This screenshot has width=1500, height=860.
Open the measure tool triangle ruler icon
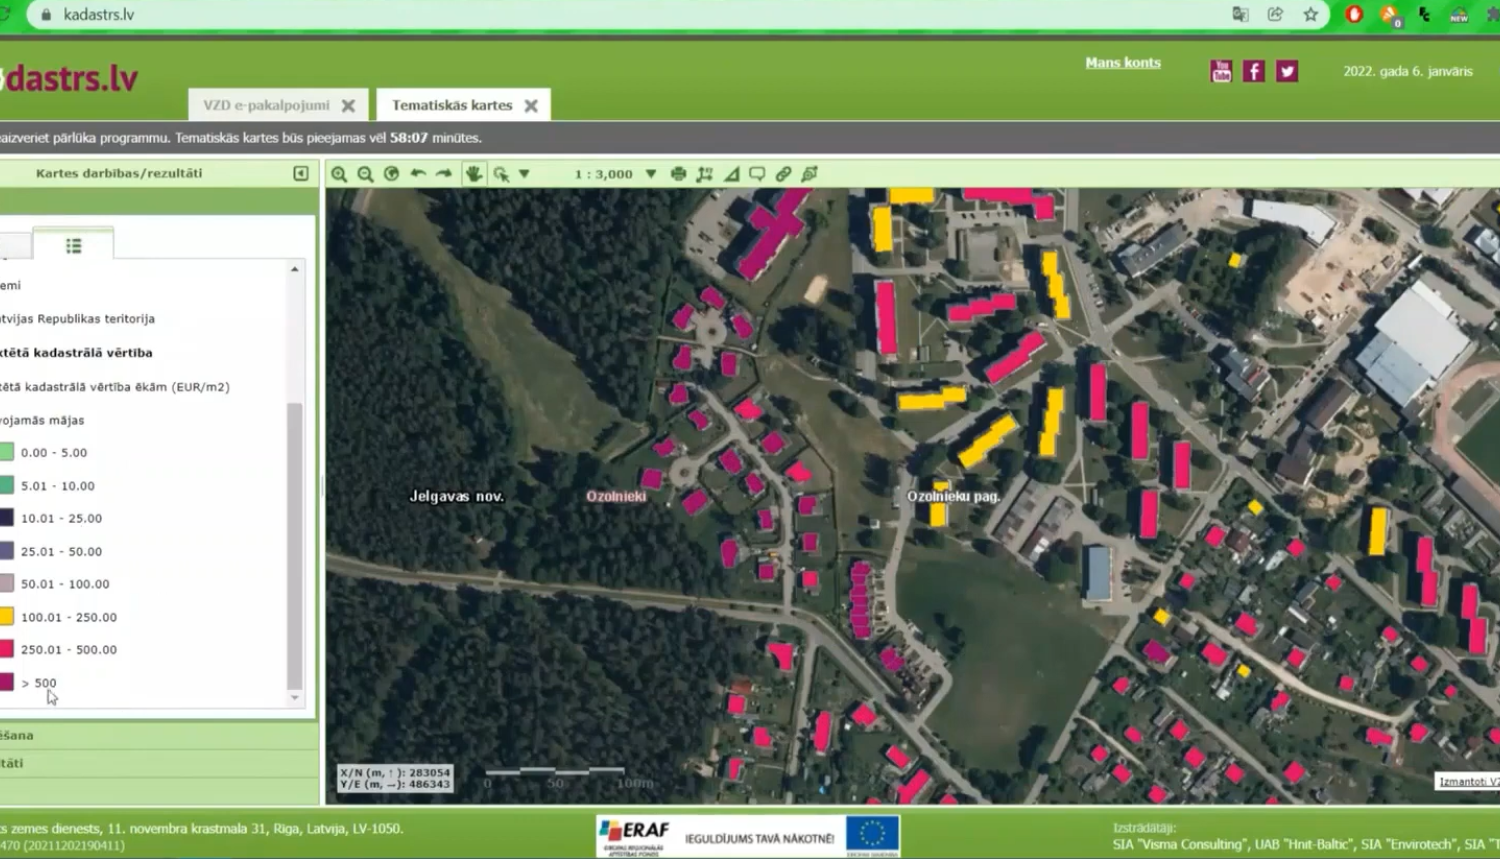tap(731, 174)
